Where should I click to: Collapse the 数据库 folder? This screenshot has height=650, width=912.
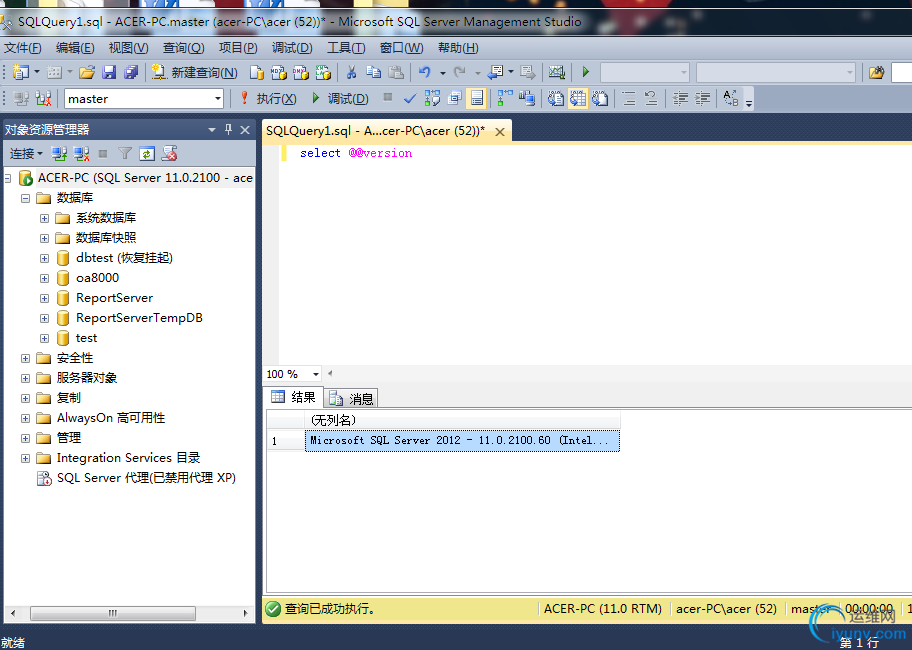[25, 198]
